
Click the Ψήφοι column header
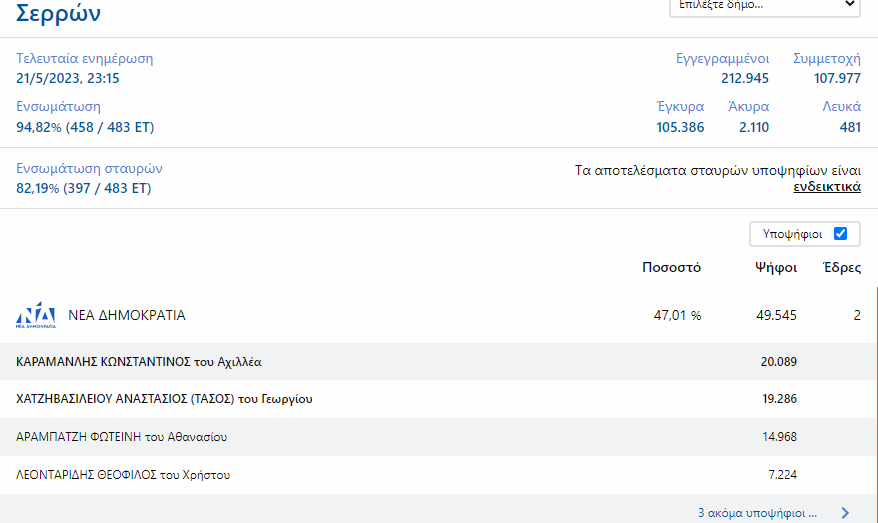pos(776,268)
